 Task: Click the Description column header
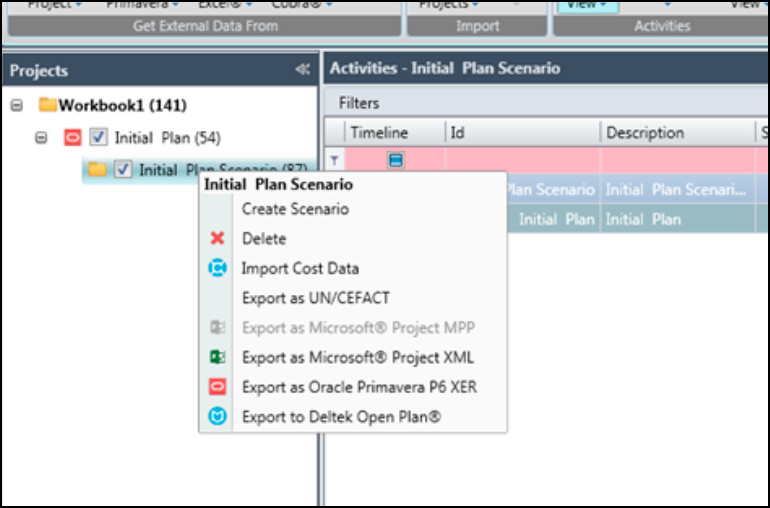678,133
